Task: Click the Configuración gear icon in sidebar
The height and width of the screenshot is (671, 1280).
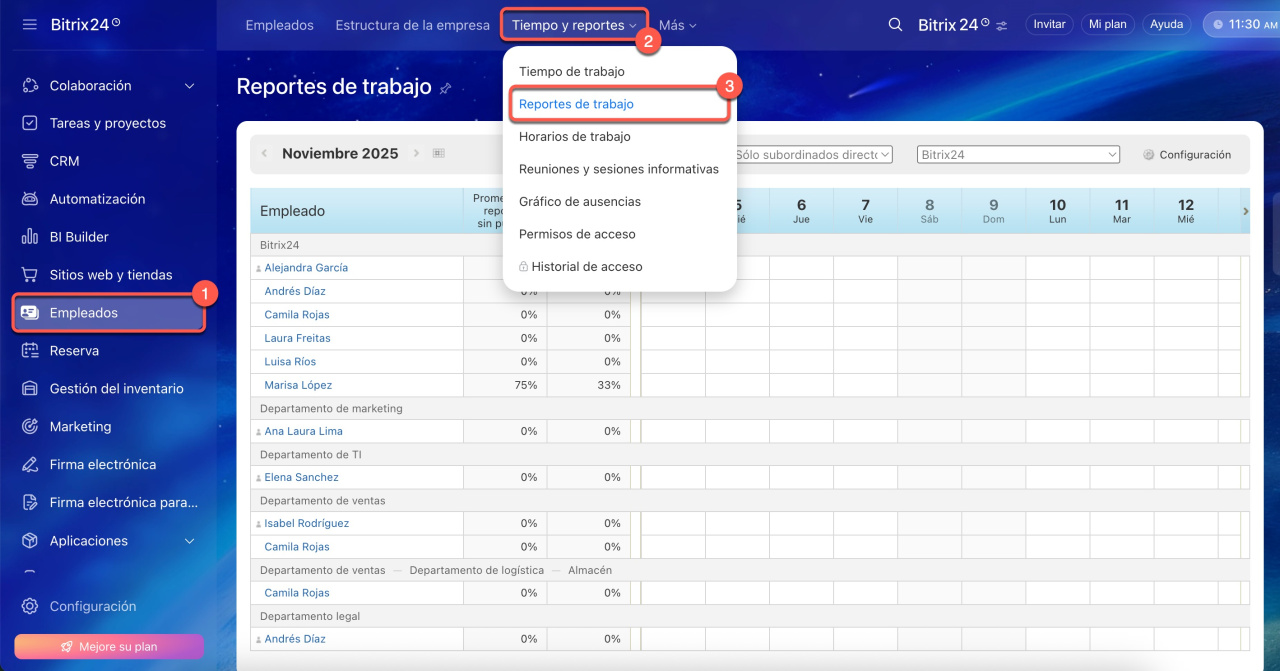Action: 30,606
